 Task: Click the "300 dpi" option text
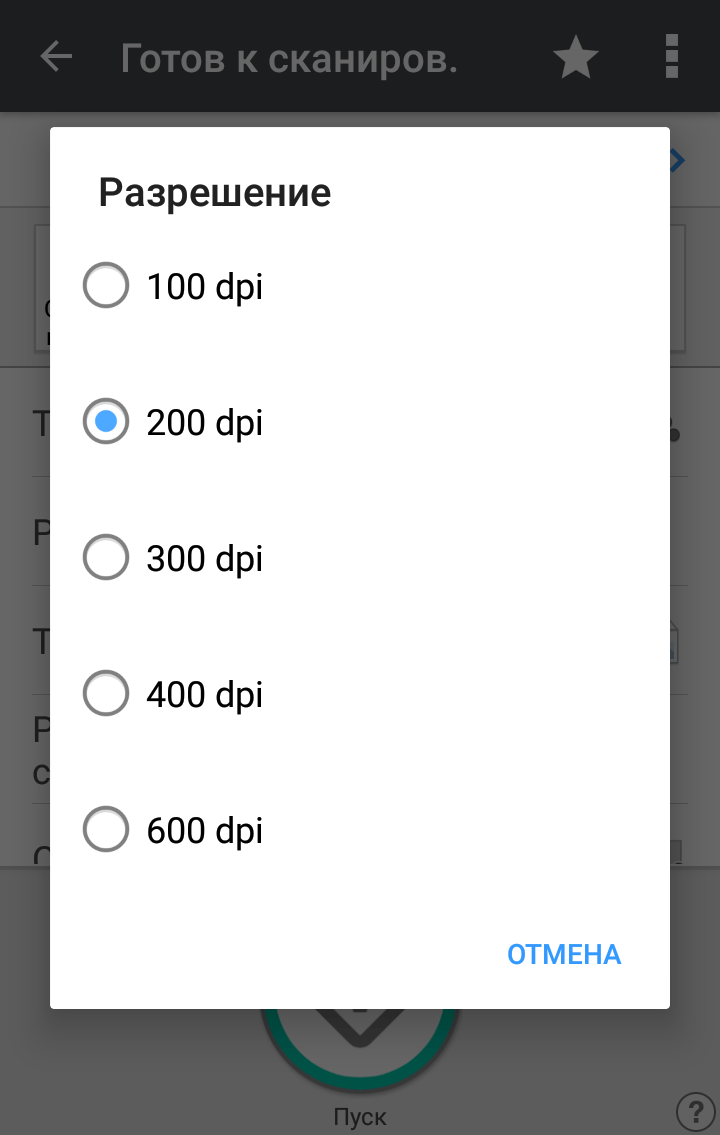pyautogui.click(x=205, y=559)
